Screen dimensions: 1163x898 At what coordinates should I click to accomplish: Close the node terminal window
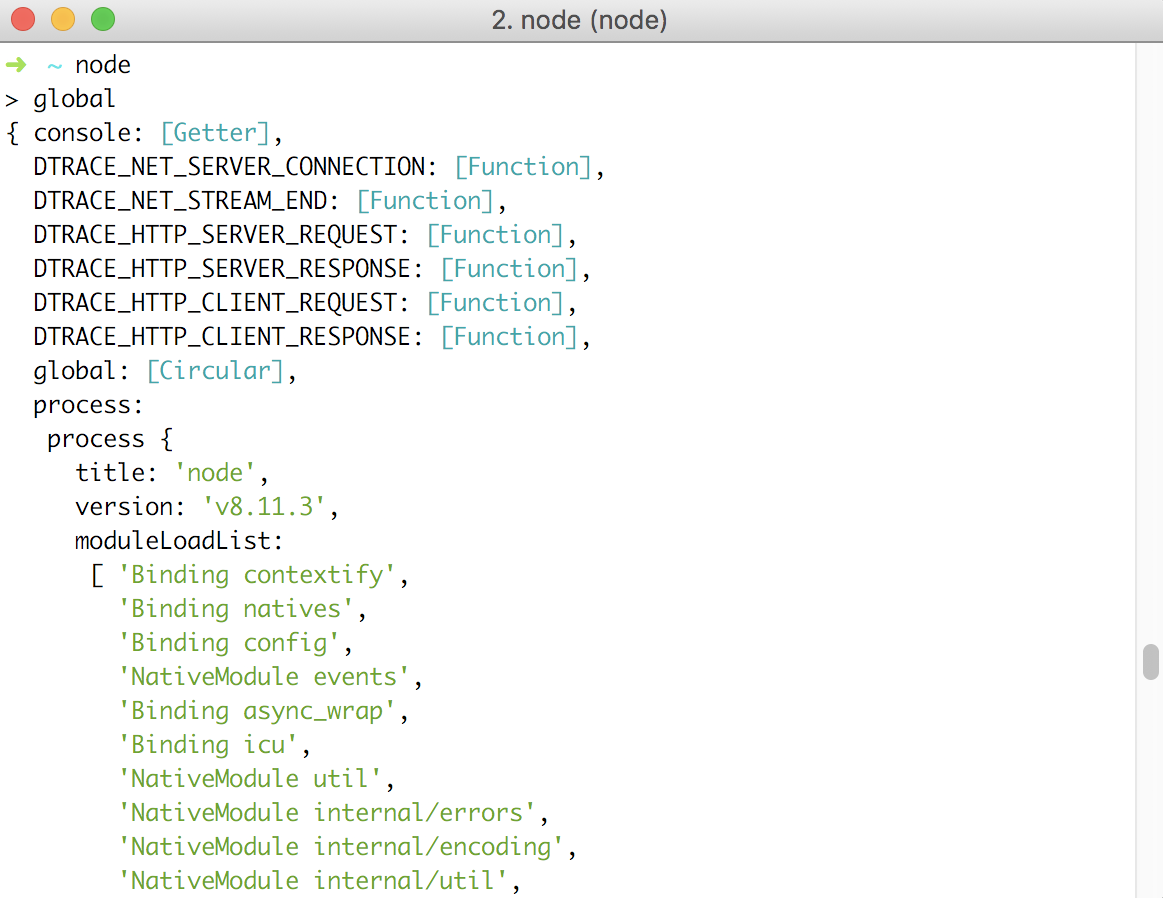[22, 19]
